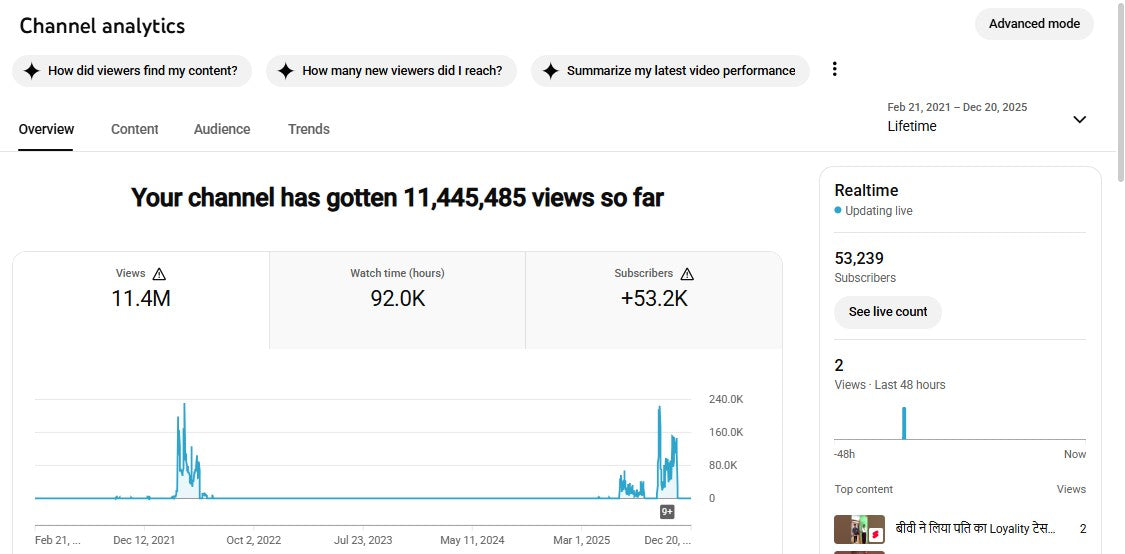Open the Overview tab
Screen dimensions: 1125x554
pyautogui.click(x=46, y=129)
